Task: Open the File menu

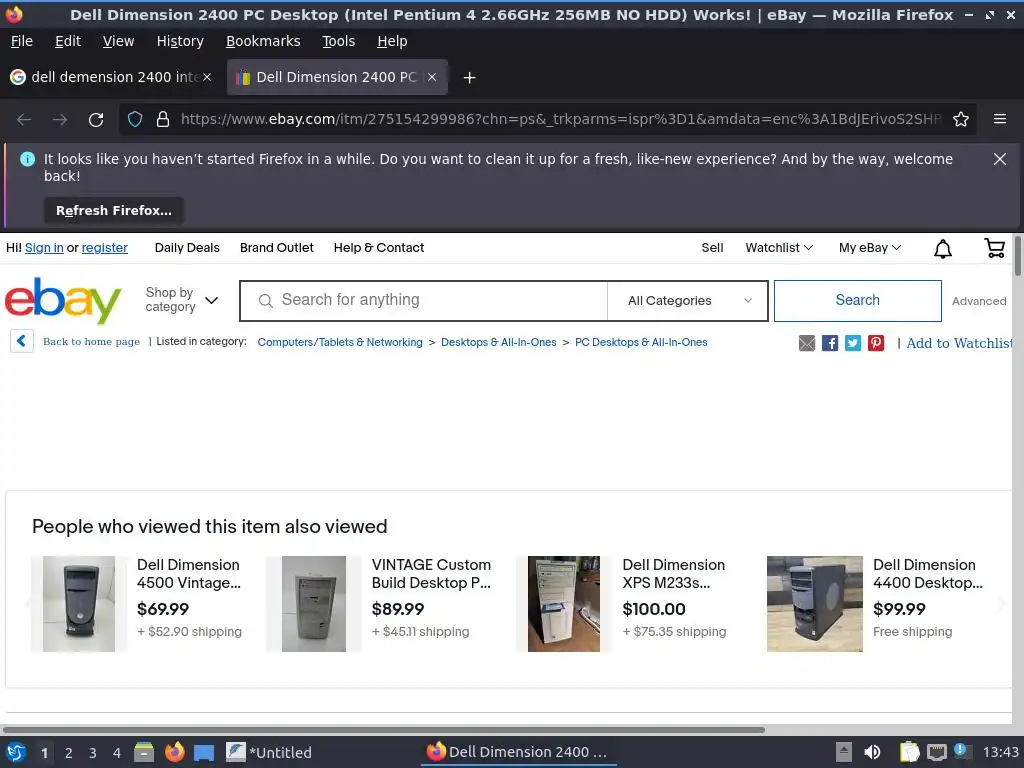Action: coord(22,41)
